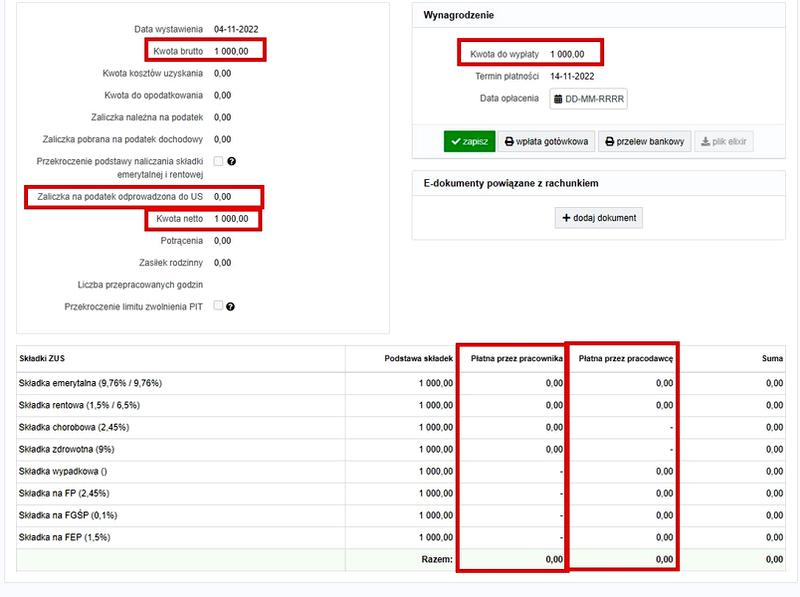This screenshot has height=597, width=800.
Task: Click the Kwota brutto value 1 000,00
Action: tap(231, 51)
